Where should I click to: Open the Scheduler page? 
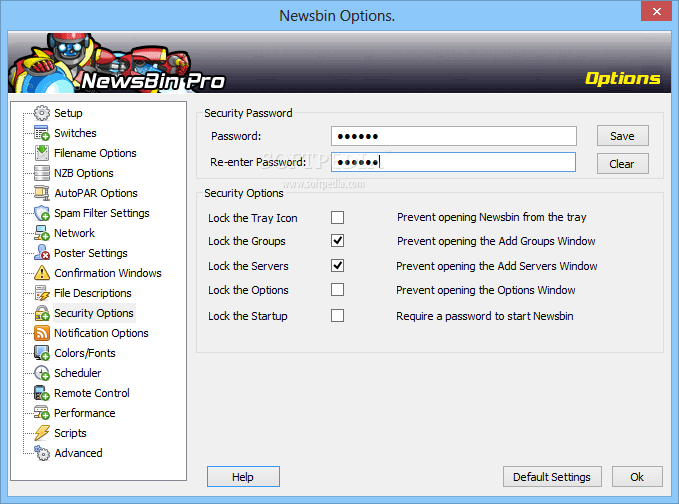77,373
